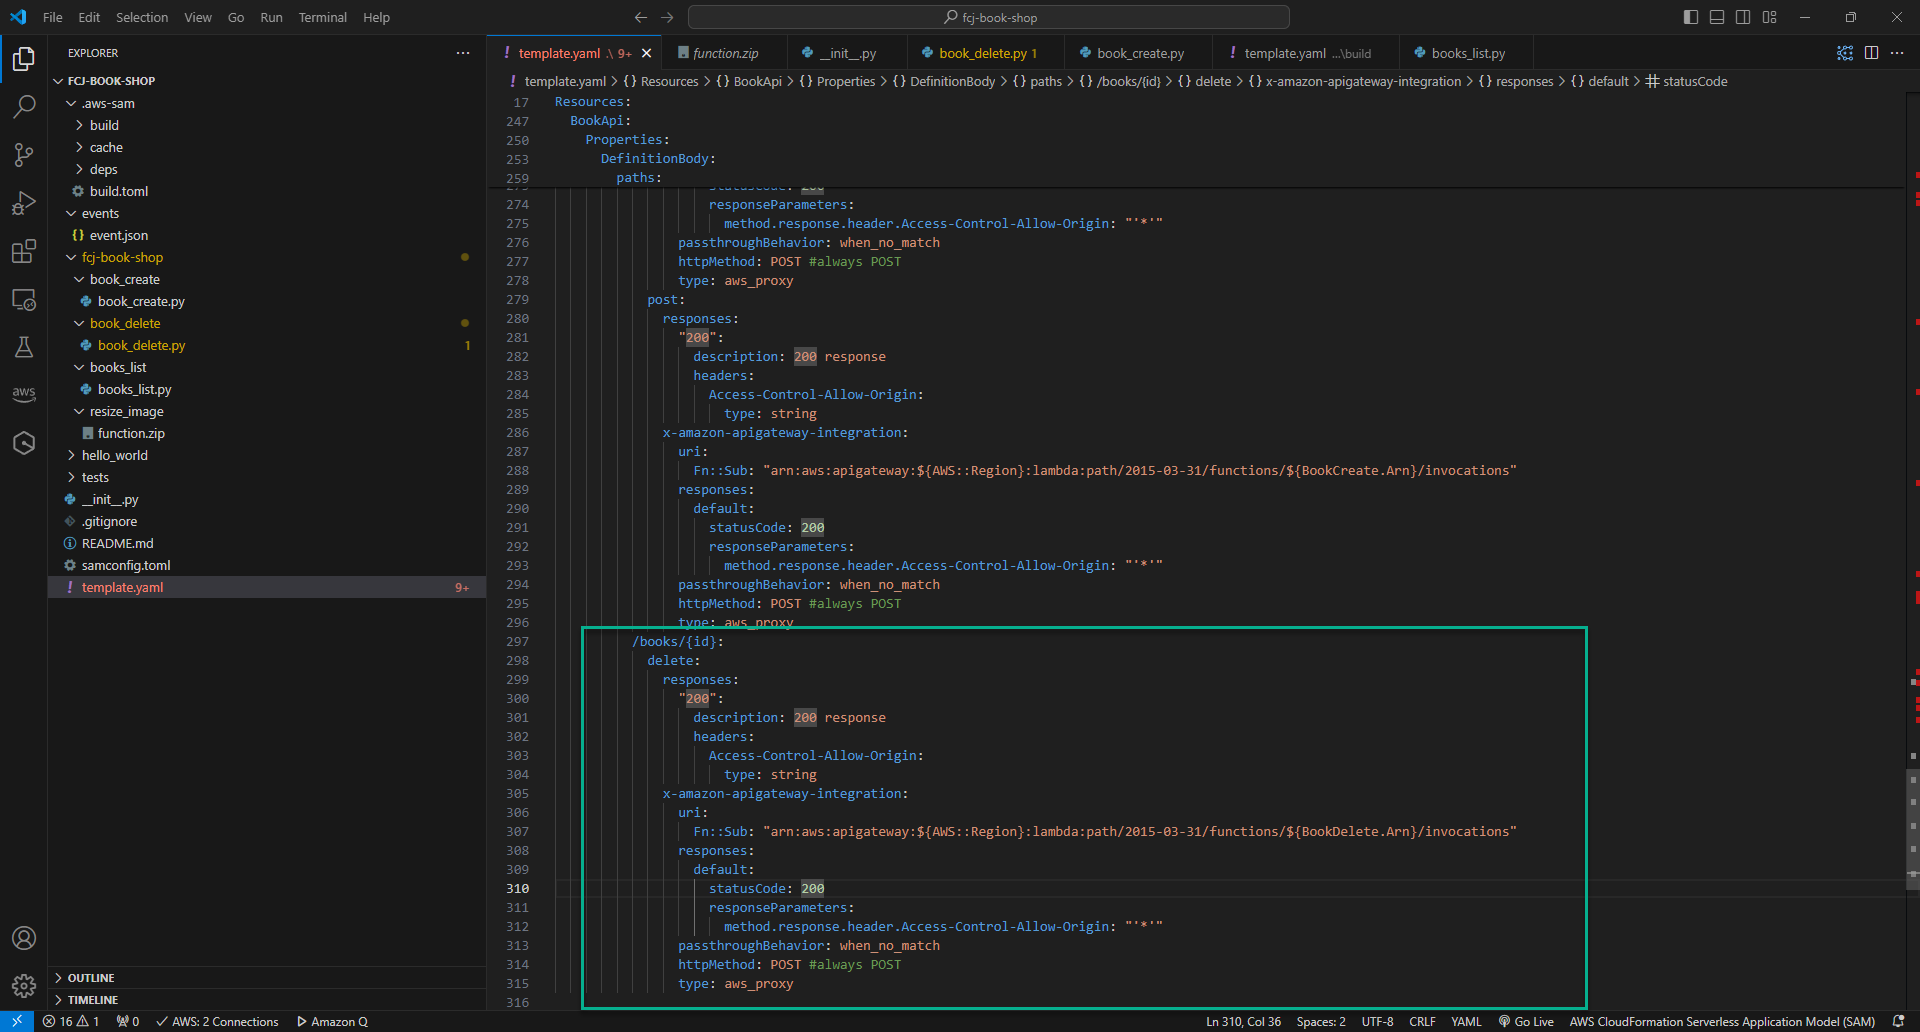Collapse the FCJ-BOOK-SHOP root folder
This screenshot has height=1032, width=1920.
point(267,81)
